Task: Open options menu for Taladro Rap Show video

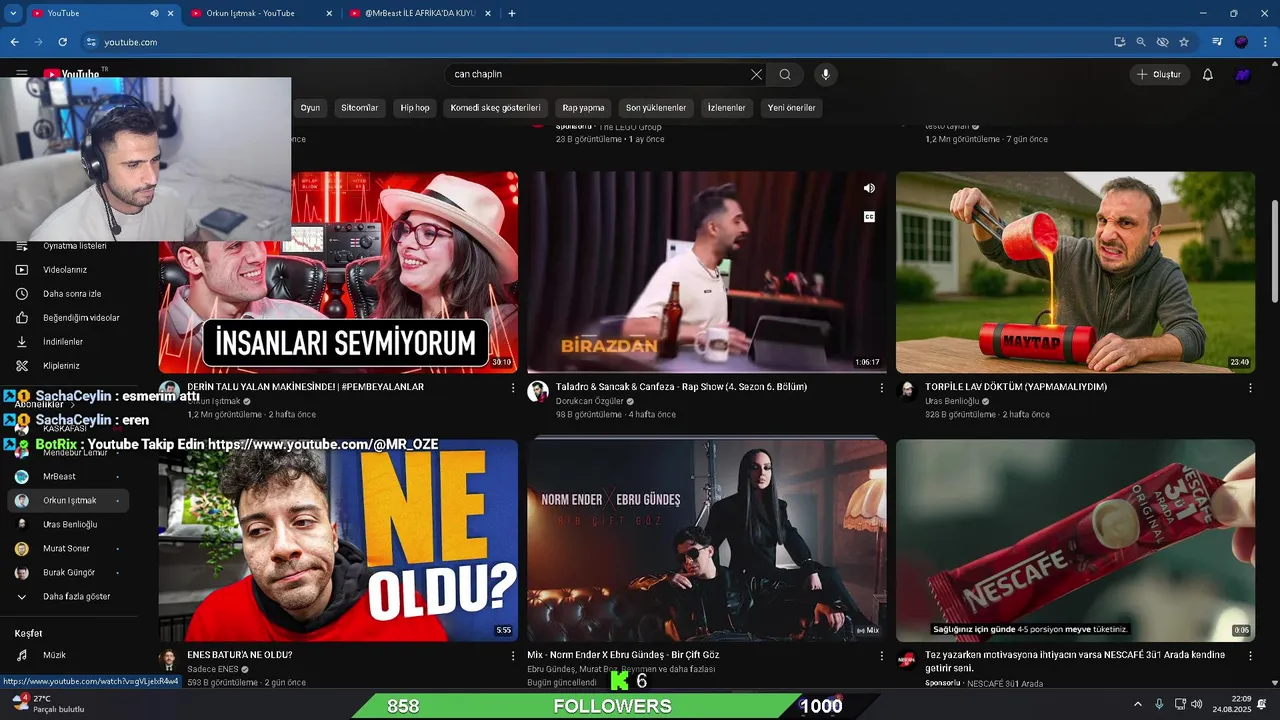Action: [x=882, y=388]
